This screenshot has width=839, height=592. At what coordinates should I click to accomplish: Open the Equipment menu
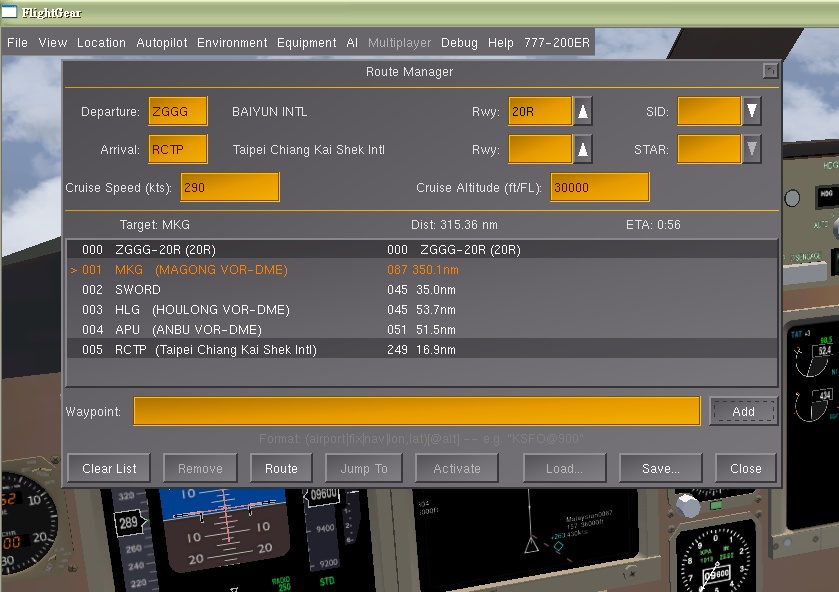(307, 43)
